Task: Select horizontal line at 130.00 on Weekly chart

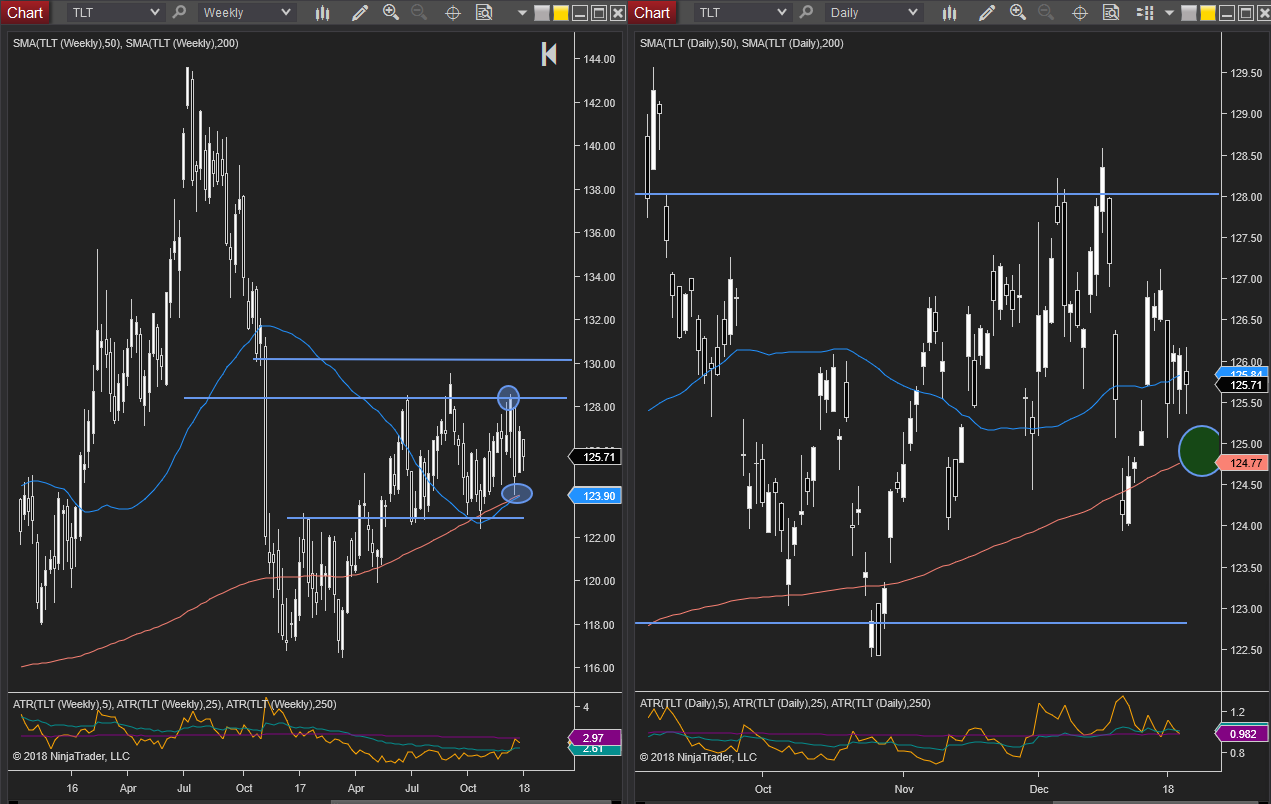Action: 412,359
